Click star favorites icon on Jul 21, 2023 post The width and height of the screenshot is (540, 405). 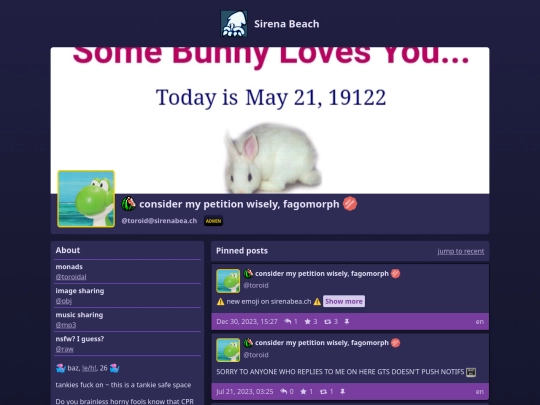[303, 391]
